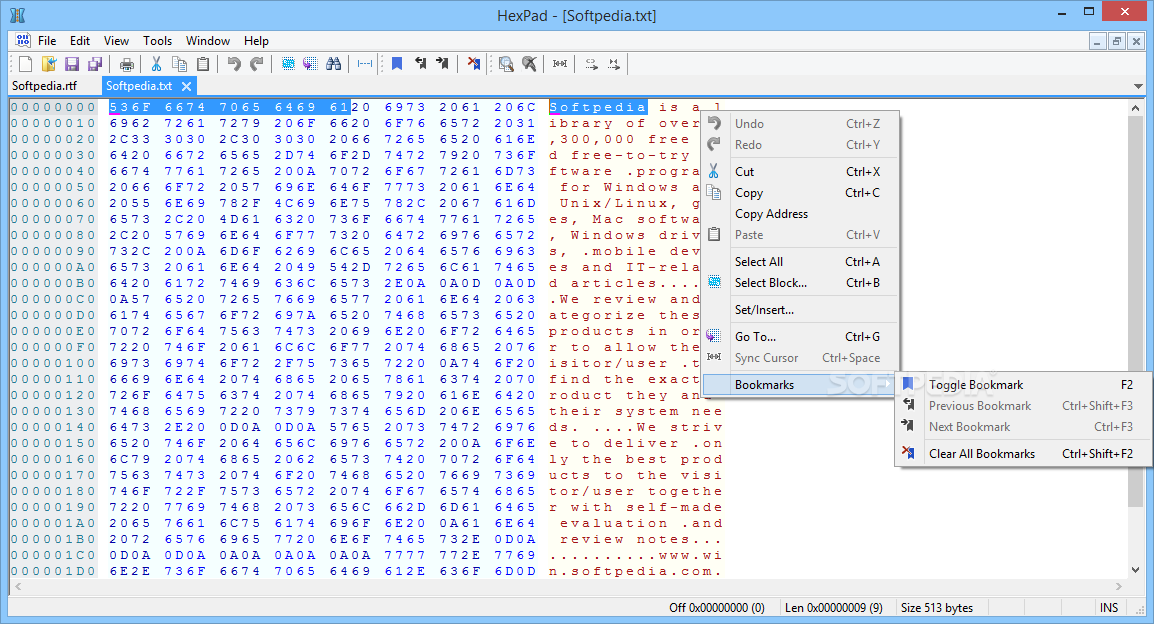The image size is (1154, 624).
Task: Click the Save All toolbar icon
Action: (x=94, y=64)
